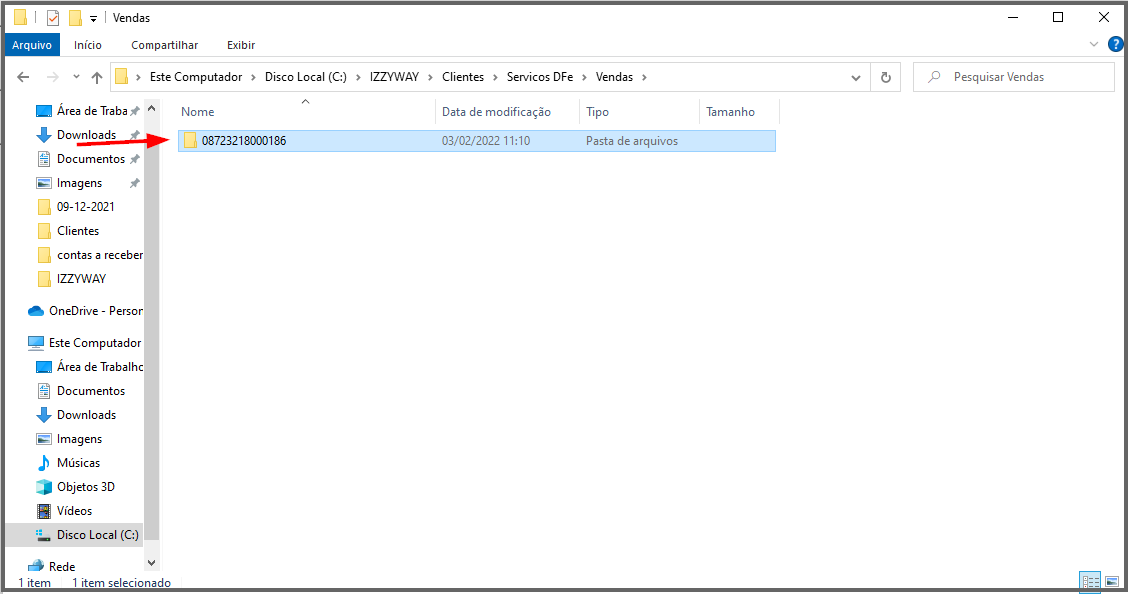Screen dimensions: 1128x594
Task: Open the Arquivo menu
Action: [x=31, y=45]
